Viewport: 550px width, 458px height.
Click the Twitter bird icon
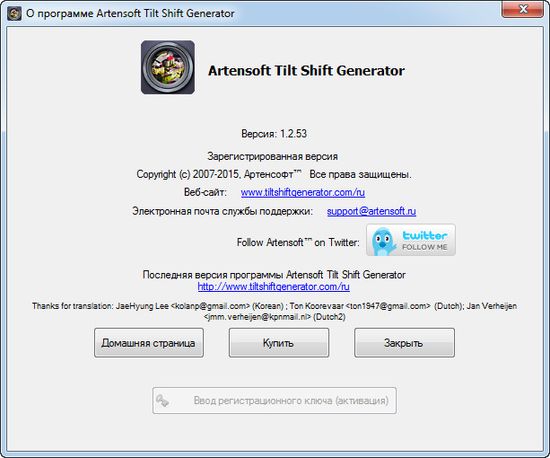[382, 241]
